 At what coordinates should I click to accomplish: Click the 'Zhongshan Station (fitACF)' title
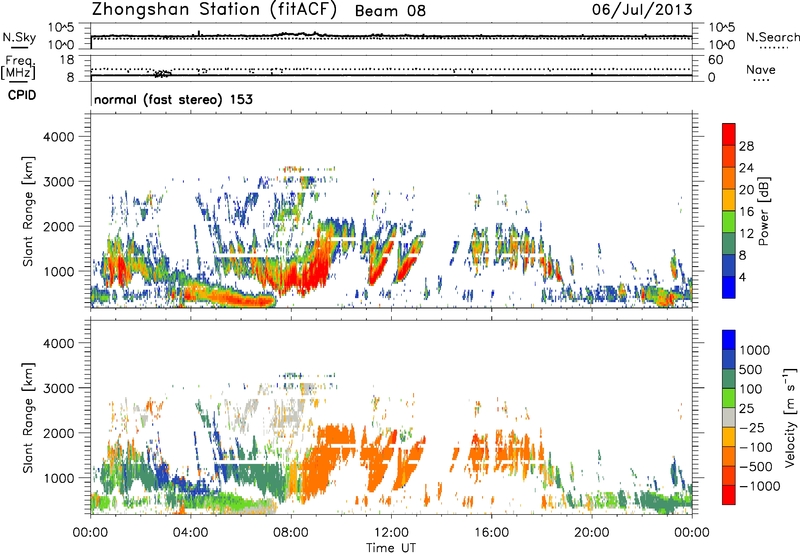pos(214,10)
